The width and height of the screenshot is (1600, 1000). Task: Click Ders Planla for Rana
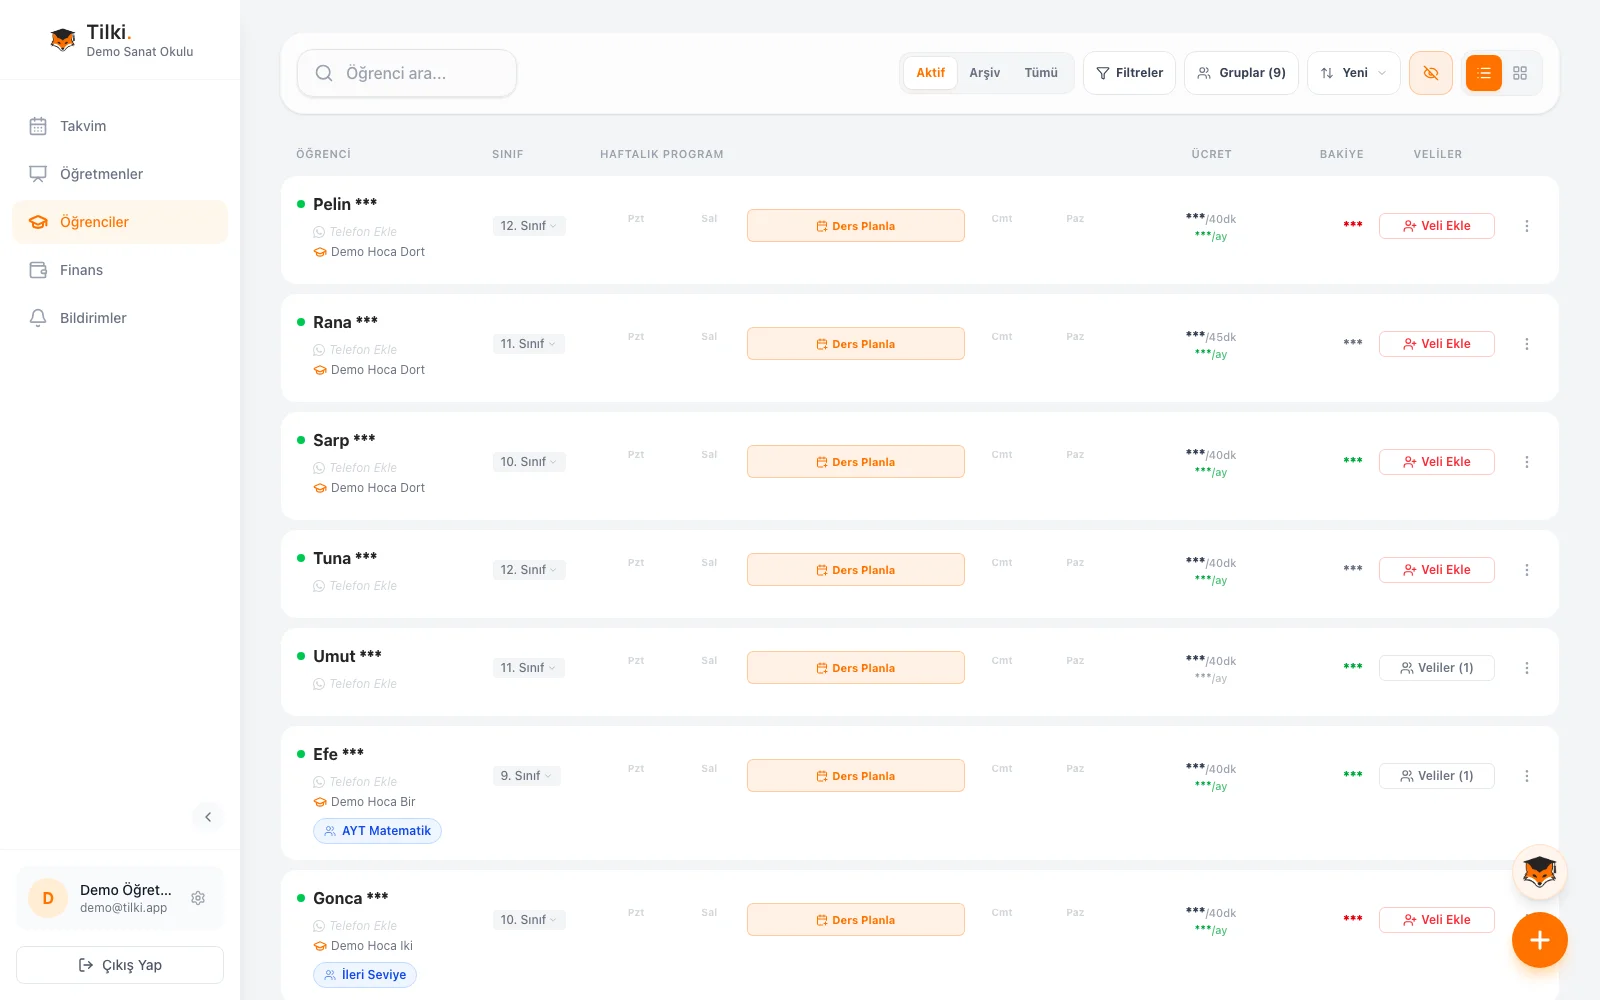pos(855,344)
